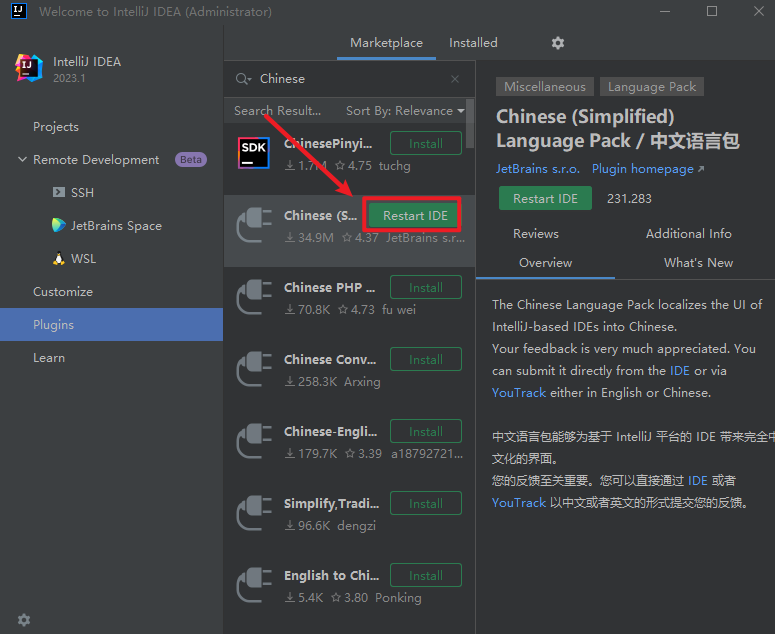
Task: Select the English to Chi... plugin name
Action: coord(331,576)
